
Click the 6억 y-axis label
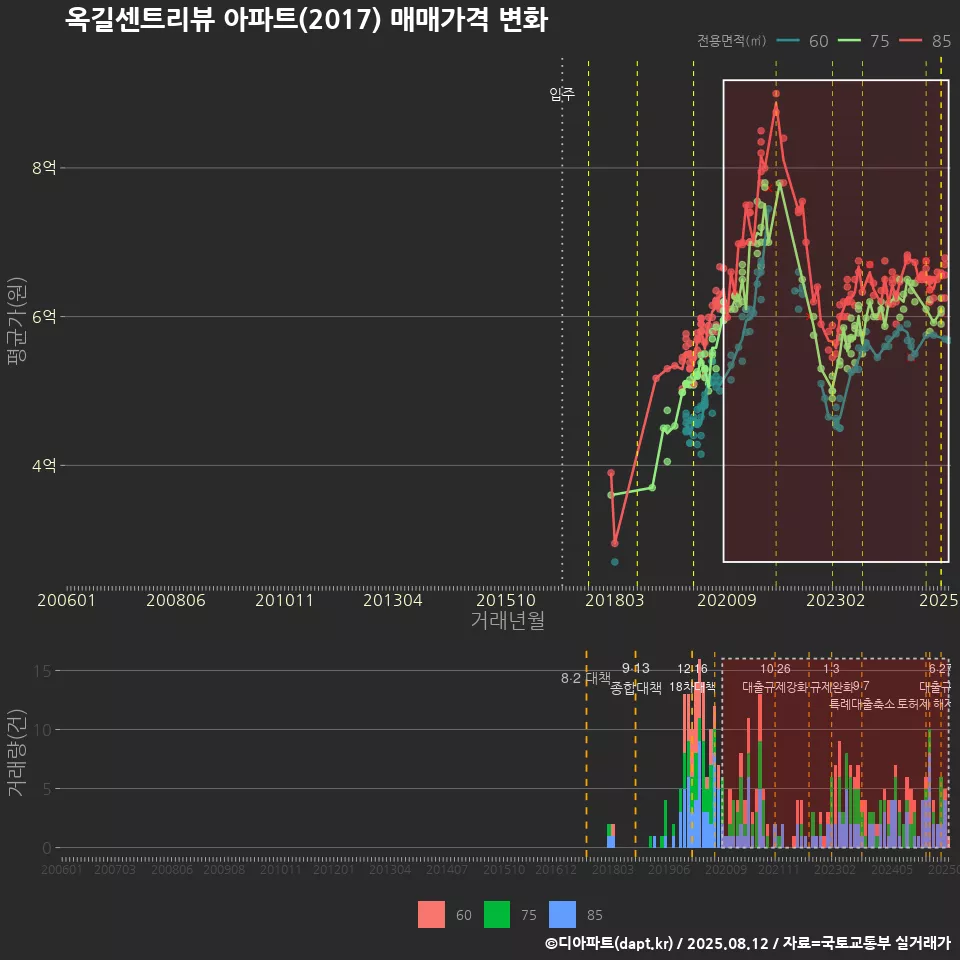(x=44, y=317)
